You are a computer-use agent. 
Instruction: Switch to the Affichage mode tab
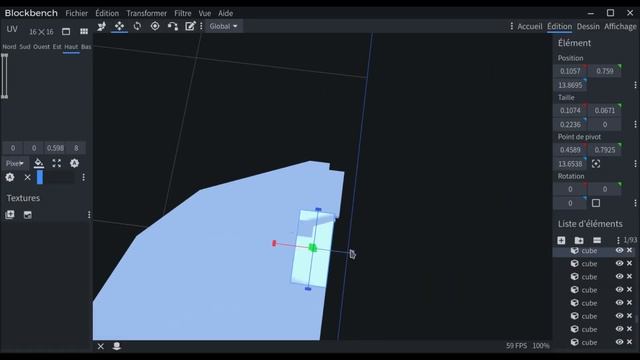(620, 26)
